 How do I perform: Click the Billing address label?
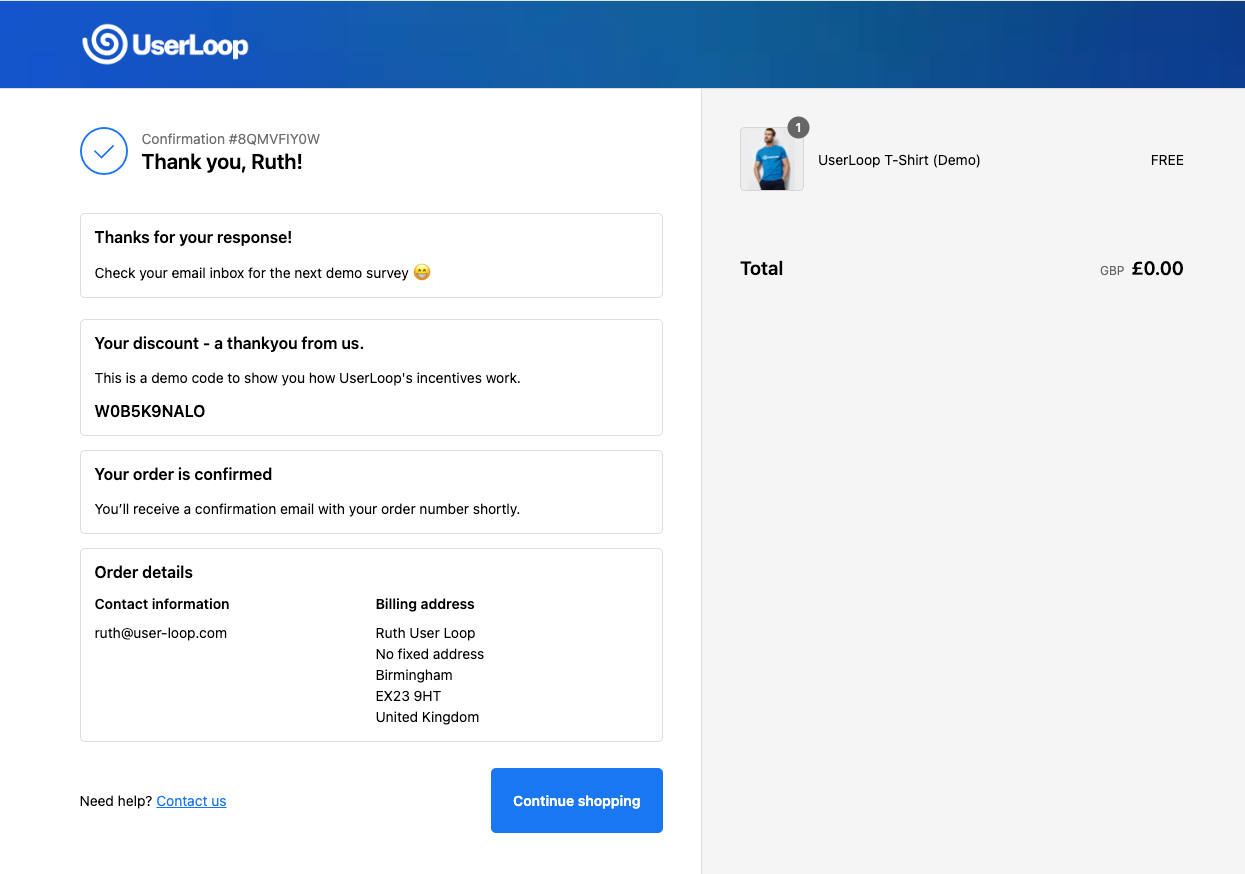coord(425,604)
